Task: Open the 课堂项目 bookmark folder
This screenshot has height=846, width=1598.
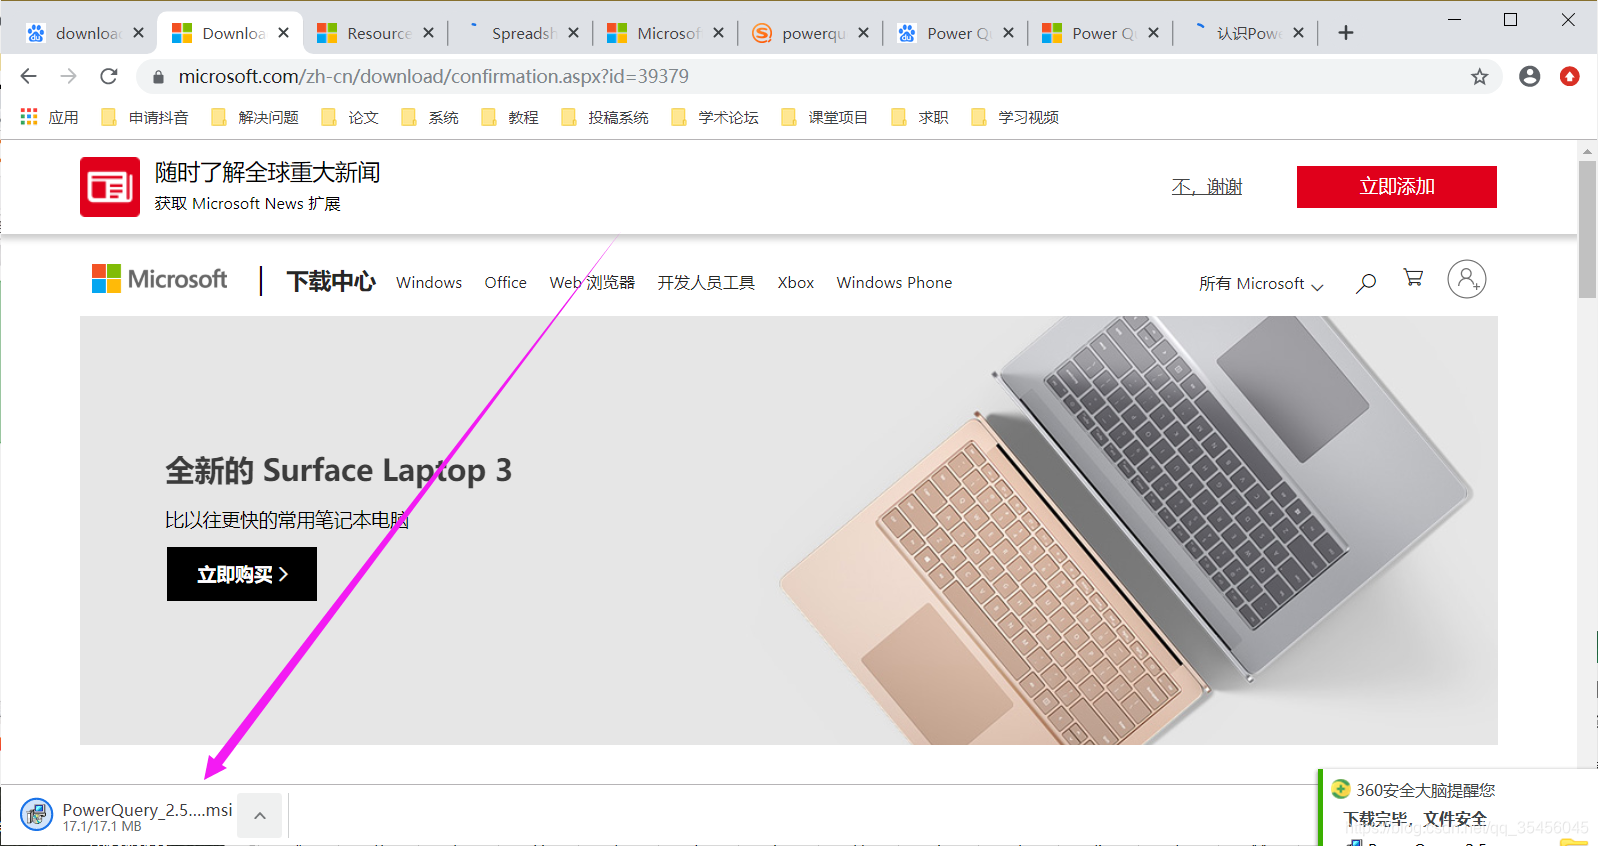Action: (x=825, y=117)
